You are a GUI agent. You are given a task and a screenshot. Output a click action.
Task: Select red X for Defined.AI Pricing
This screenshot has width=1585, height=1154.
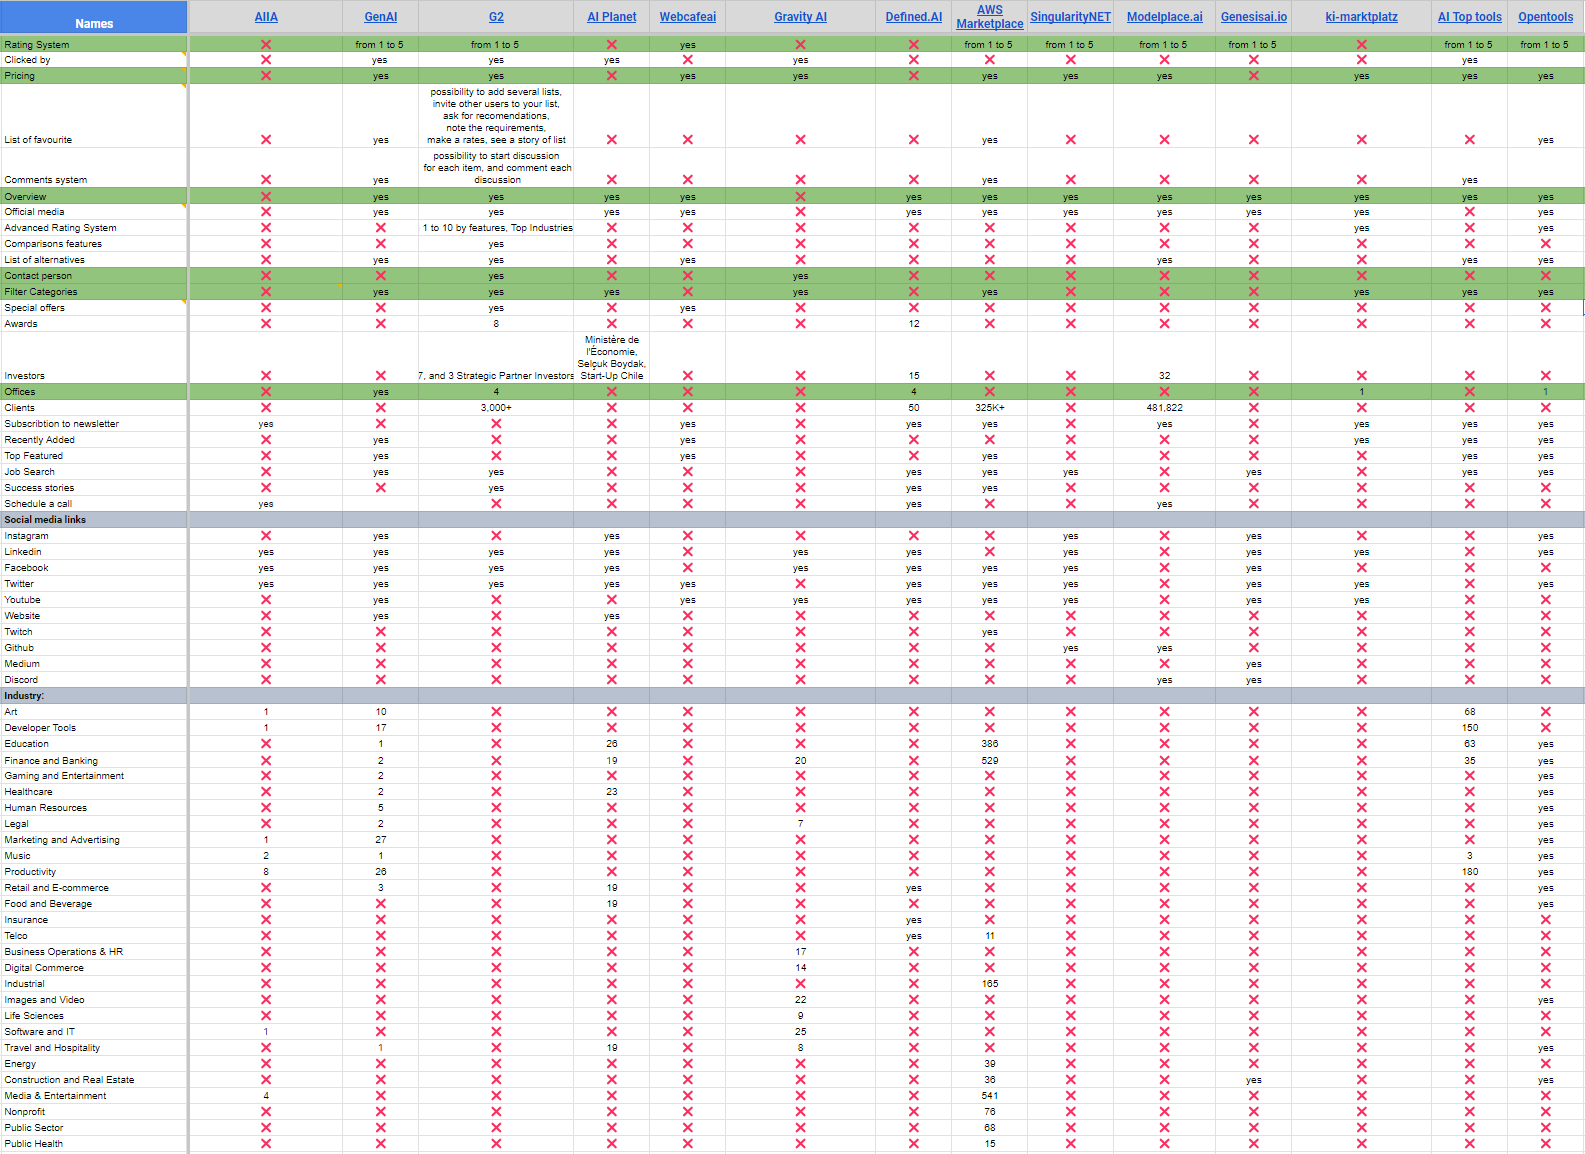(x=913, y=76)
